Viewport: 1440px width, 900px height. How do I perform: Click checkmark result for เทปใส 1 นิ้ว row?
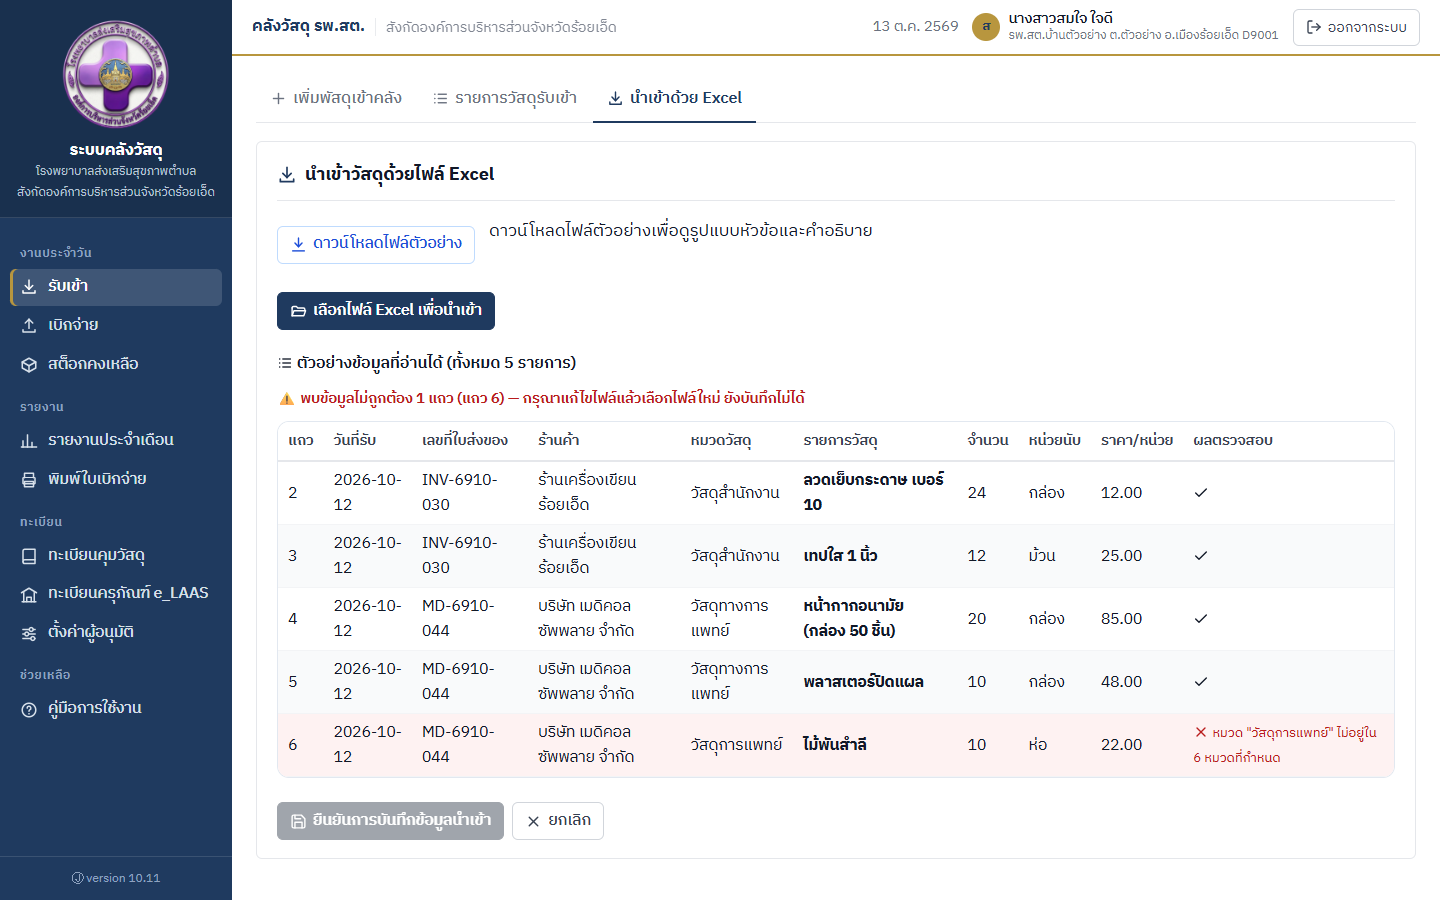(1201, 556)
